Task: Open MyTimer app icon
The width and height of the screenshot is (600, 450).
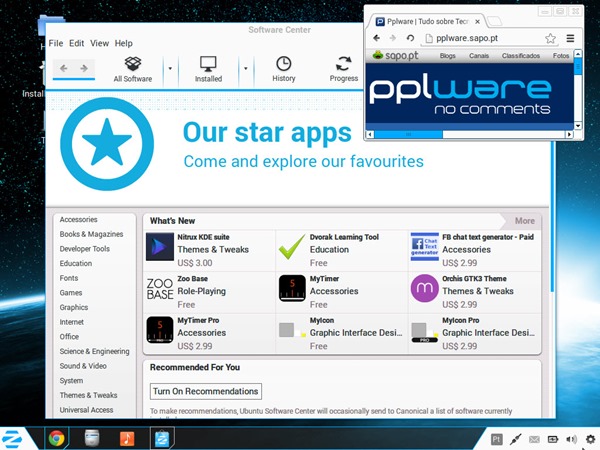Action: click(292, 288)
